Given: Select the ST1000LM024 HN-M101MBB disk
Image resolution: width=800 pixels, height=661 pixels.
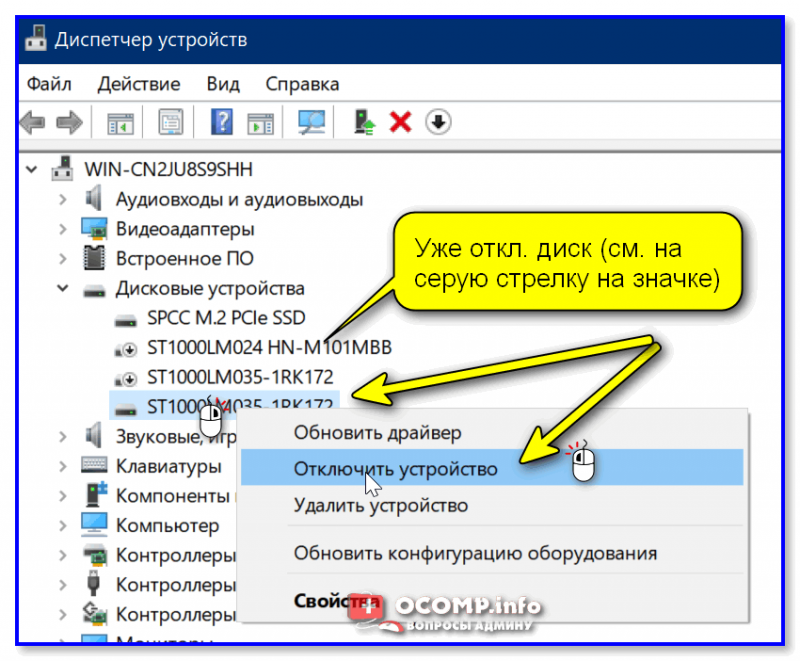Looking at the screenshot, I should click(269, 347).
